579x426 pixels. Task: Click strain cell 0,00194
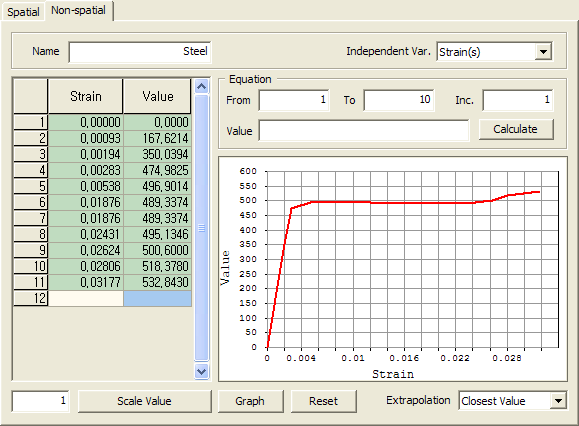coord(86,154)
